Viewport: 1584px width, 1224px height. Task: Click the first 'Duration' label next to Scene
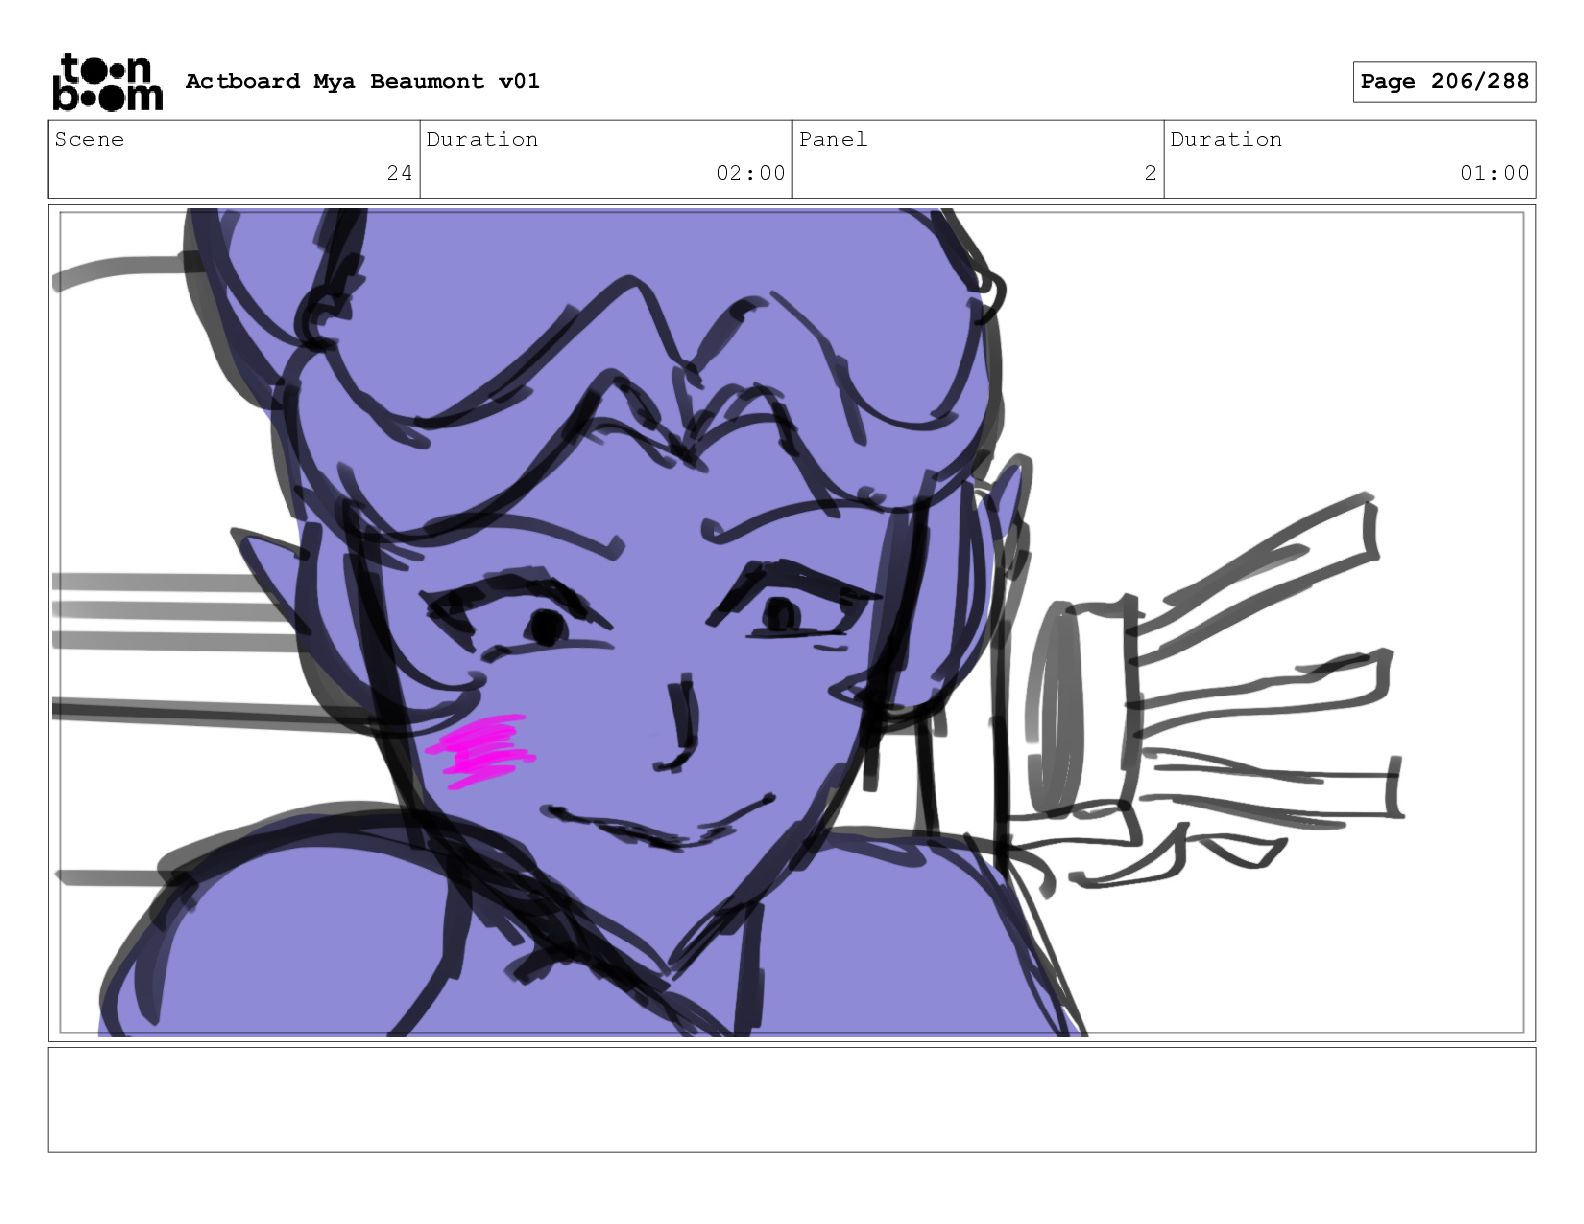482,139
